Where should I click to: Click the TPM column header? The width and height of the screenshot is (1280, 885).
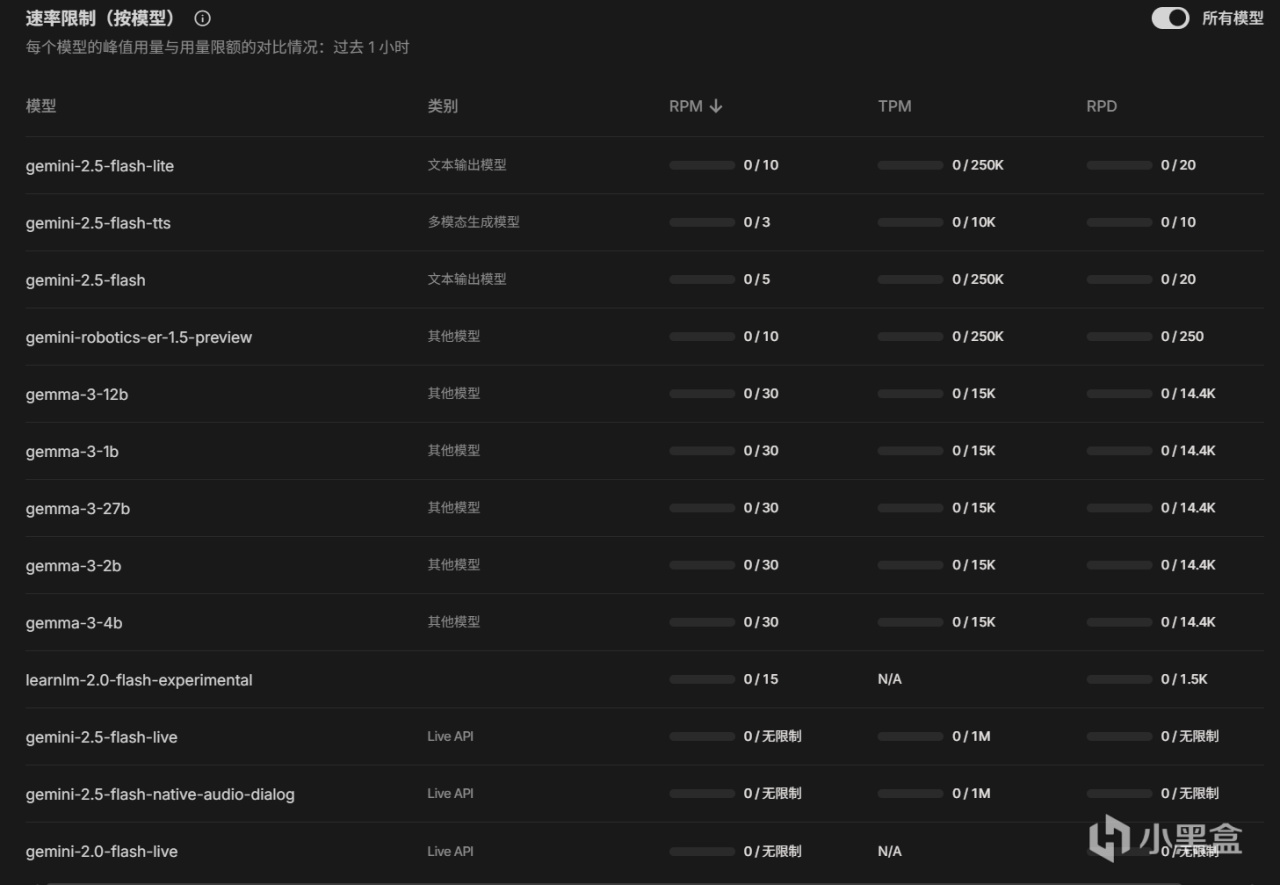pos(894,106)
